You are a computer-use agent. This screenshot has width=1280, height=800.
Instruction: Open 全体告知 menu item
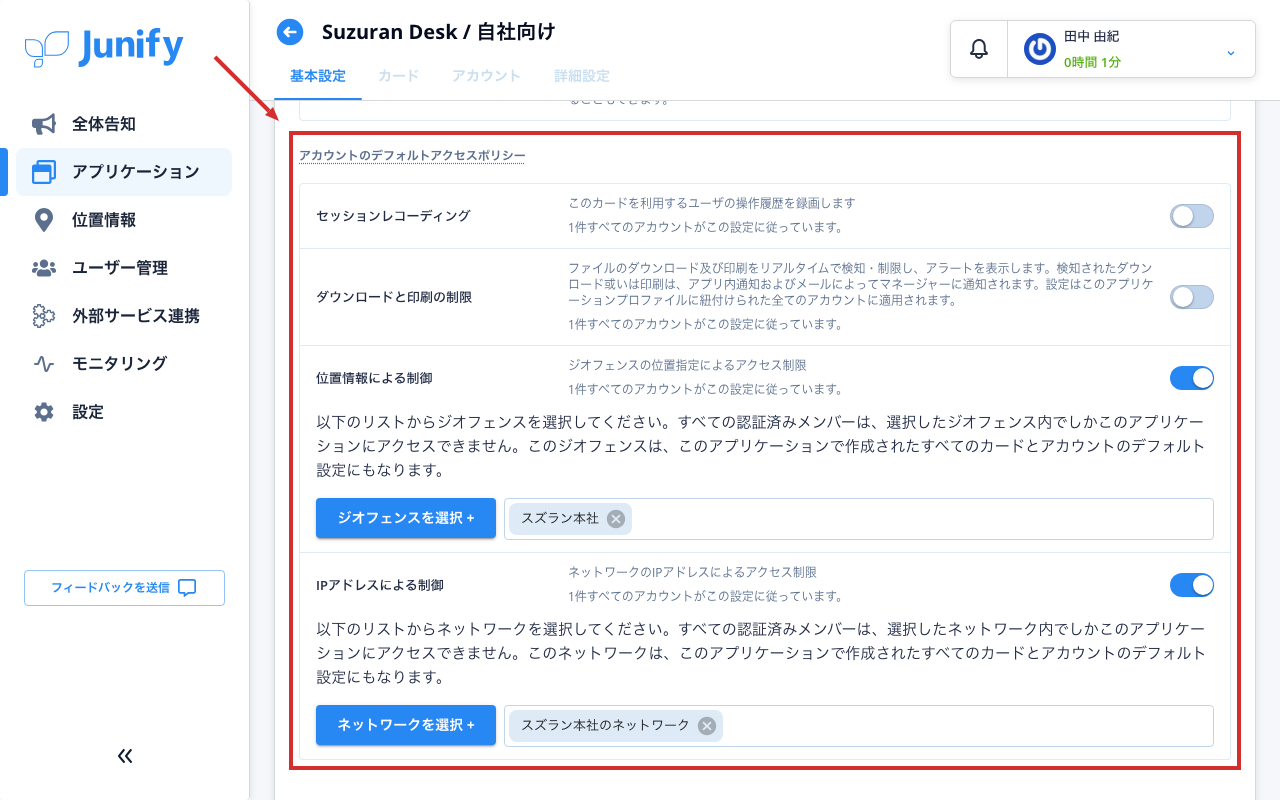pyautogui.click(x=124, y=124)
